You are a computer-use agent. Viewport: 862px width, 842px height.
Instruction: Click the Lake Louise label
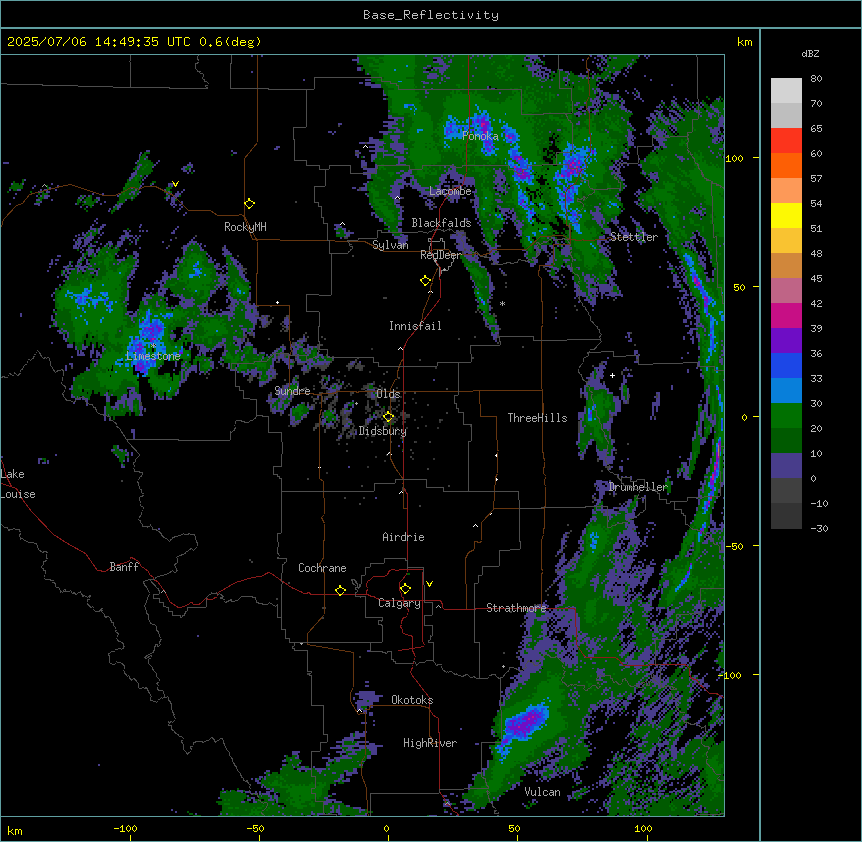tap(16, 484)
